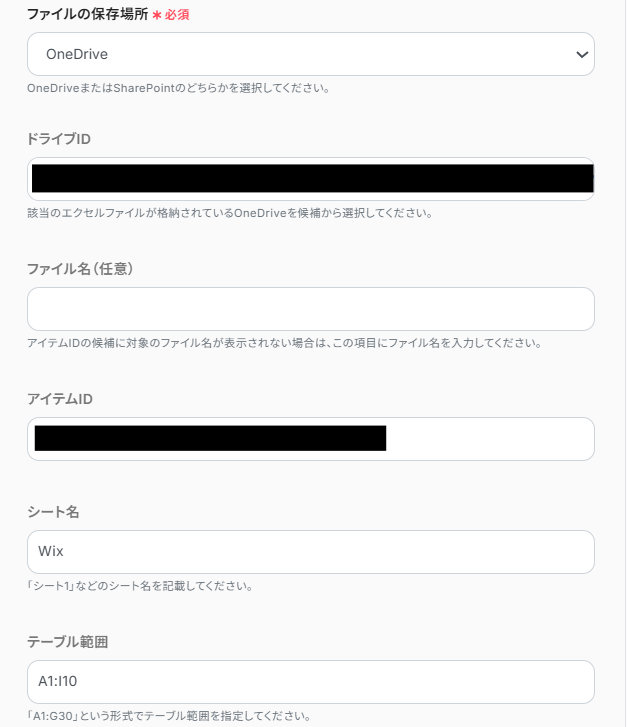The height and width of the screenshot is (727, 637).
Task: Click the テーブル範囲 field showing A1:I10
Action: [310, 681]
